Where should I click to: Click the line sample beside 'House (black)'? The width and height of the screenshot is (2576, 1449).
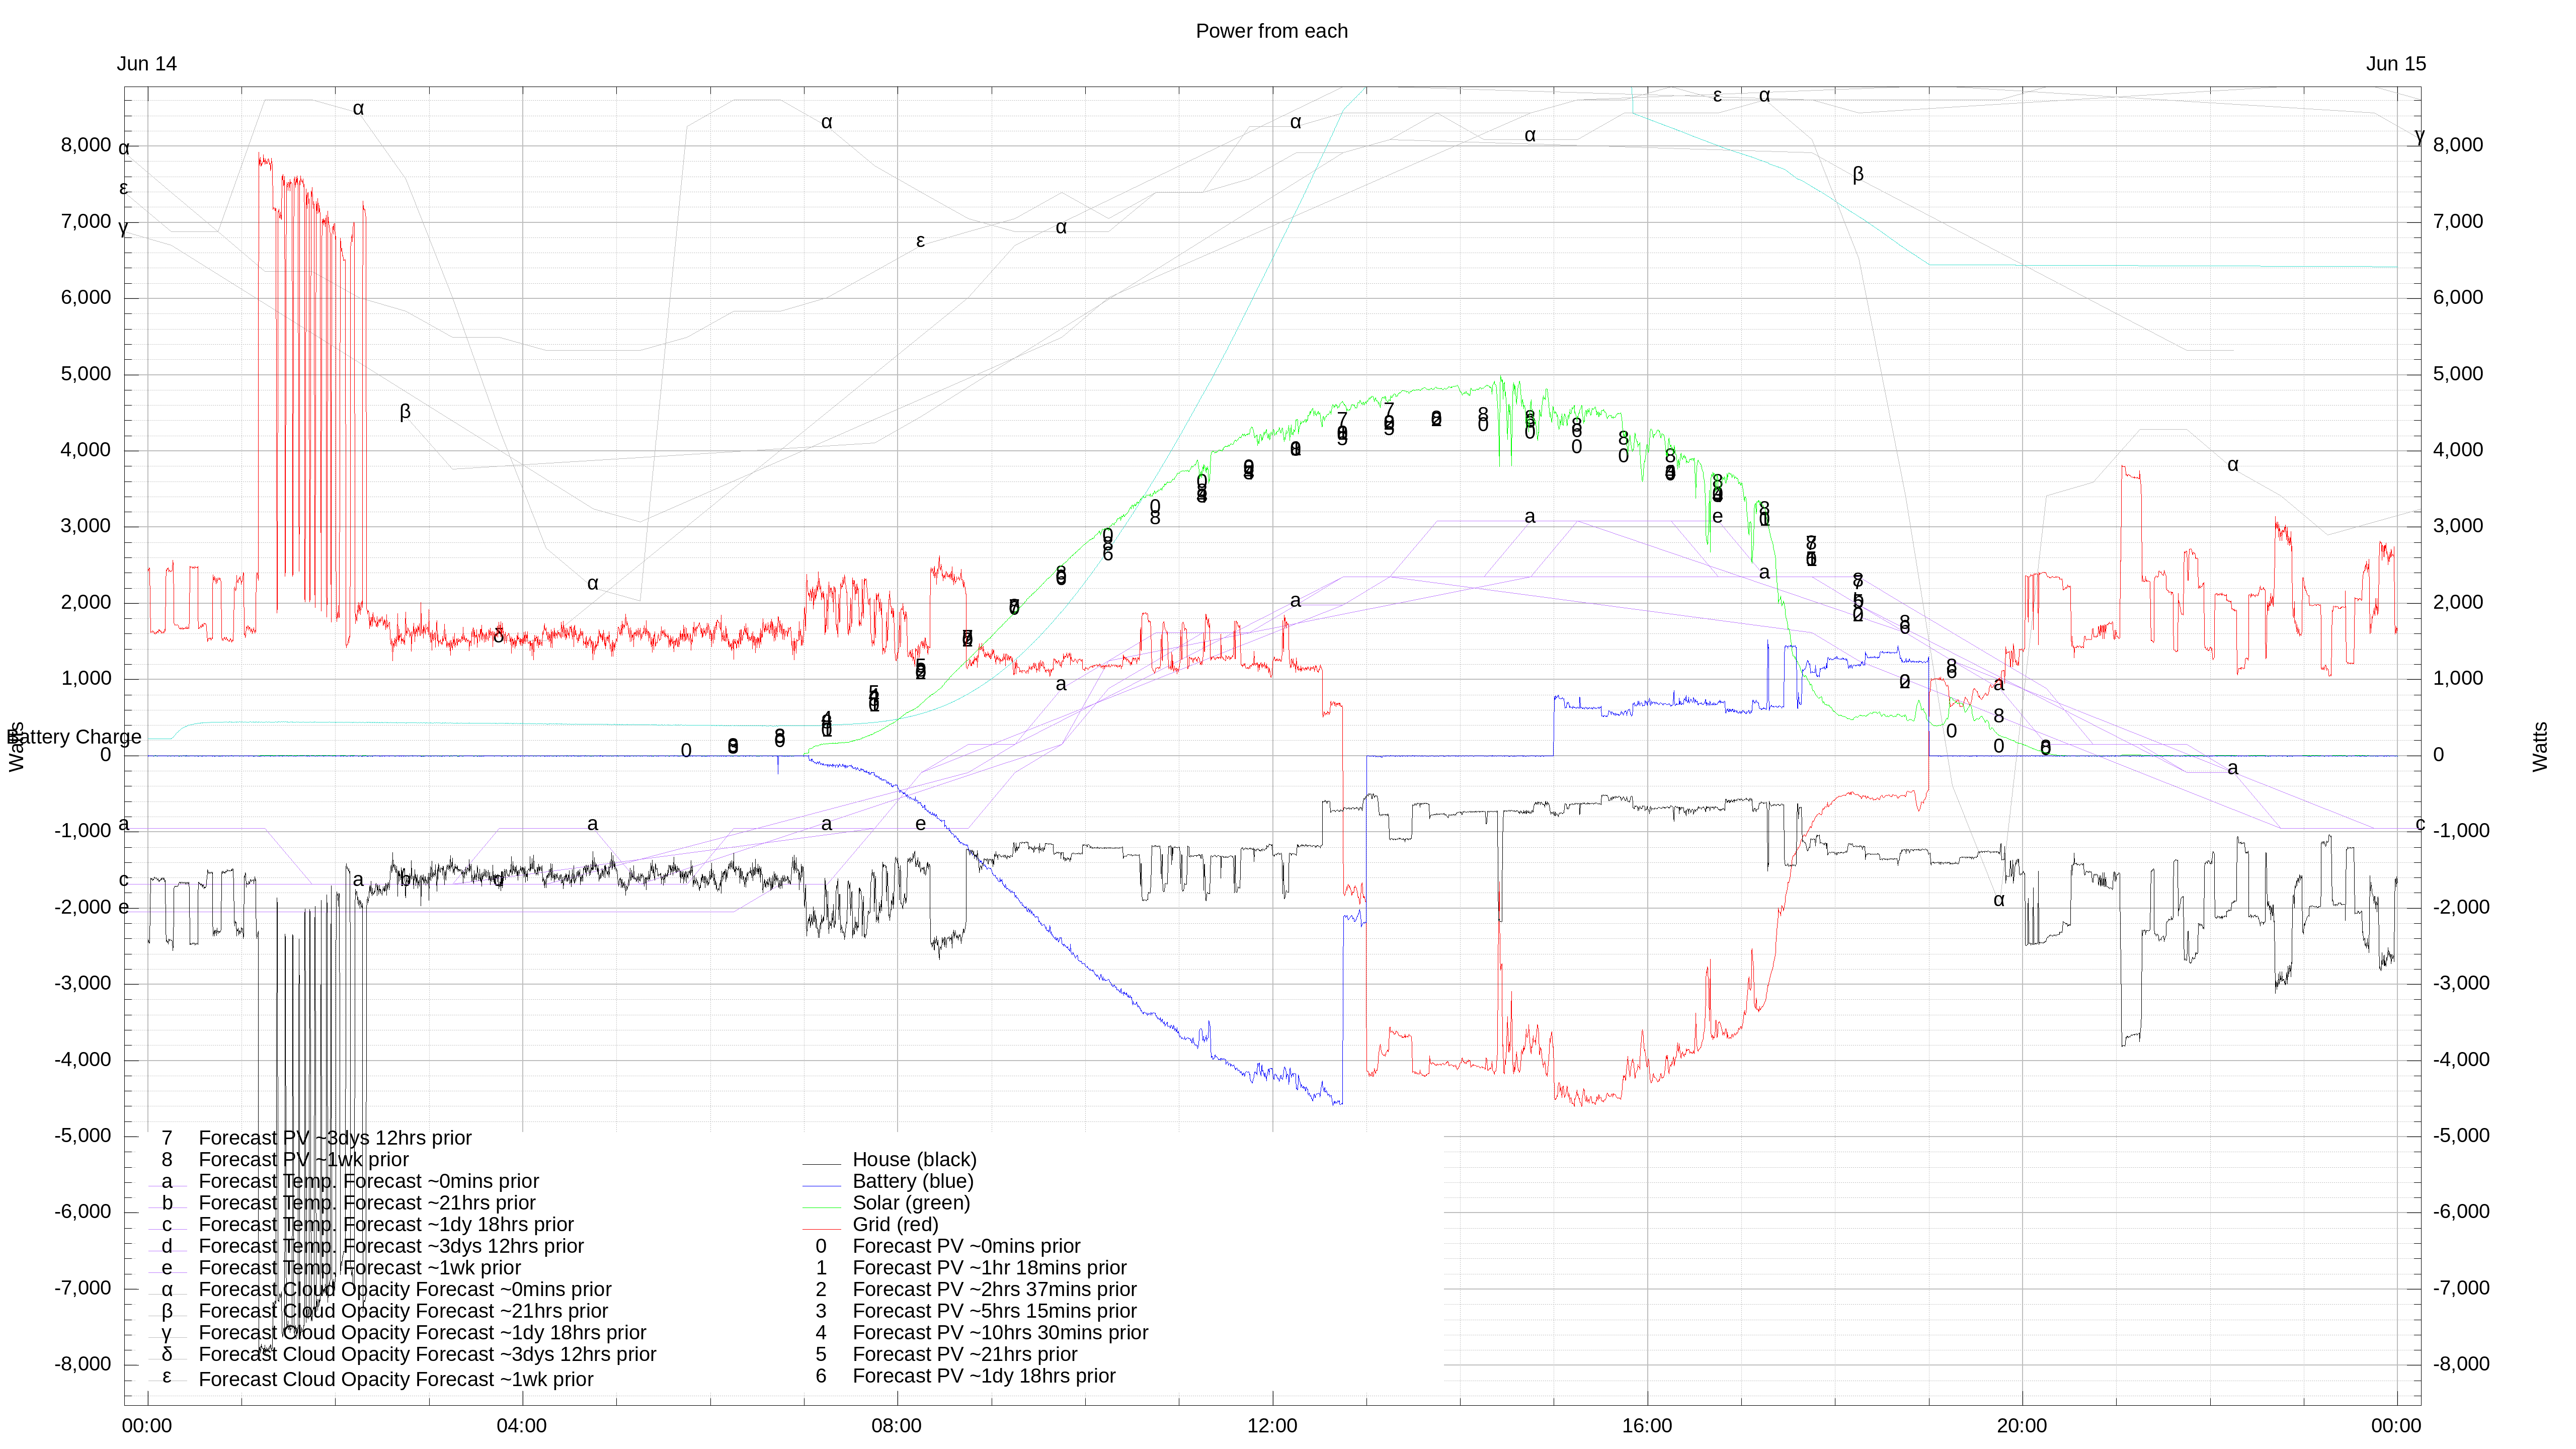point(821,1164)
